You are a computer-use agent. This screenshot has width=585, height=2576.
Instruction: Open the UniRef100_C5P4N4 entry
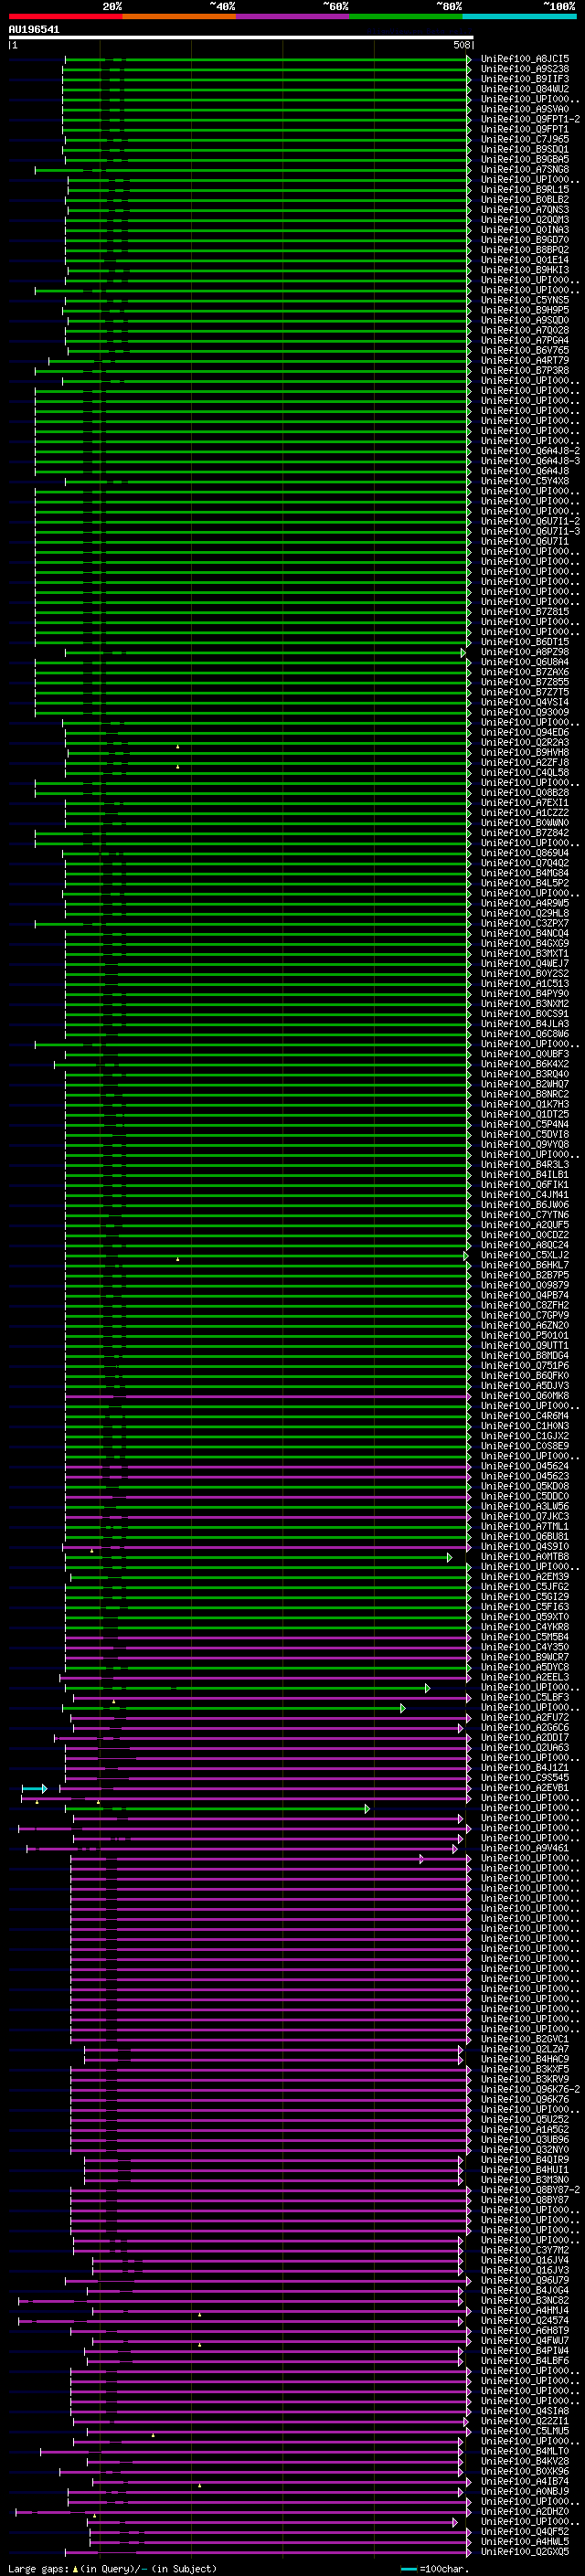pos(524,1124)
